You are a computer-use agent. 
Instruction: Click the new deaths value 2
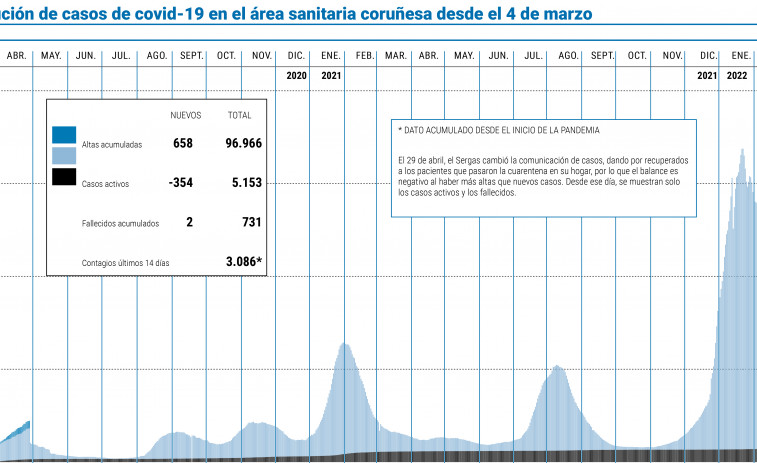click(189, 222)
